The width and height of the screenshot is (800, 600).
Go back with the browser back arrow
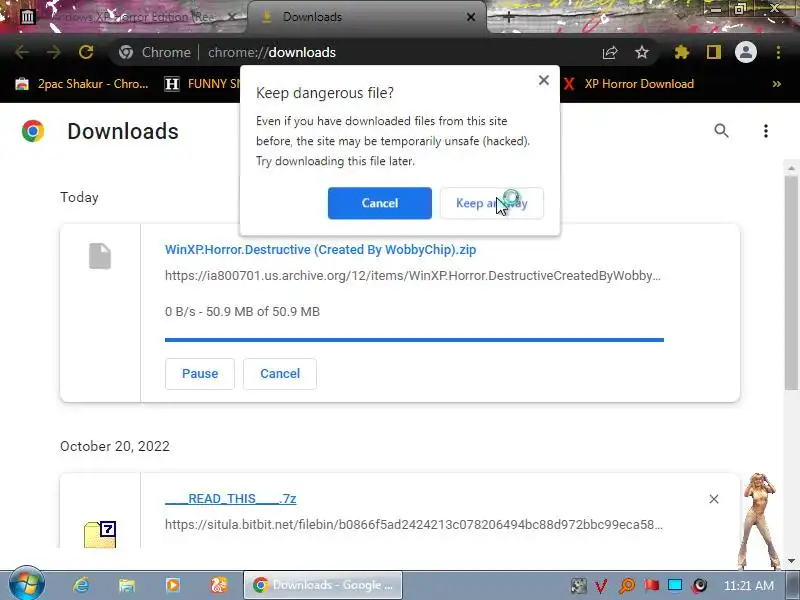[x=21, y=52]
